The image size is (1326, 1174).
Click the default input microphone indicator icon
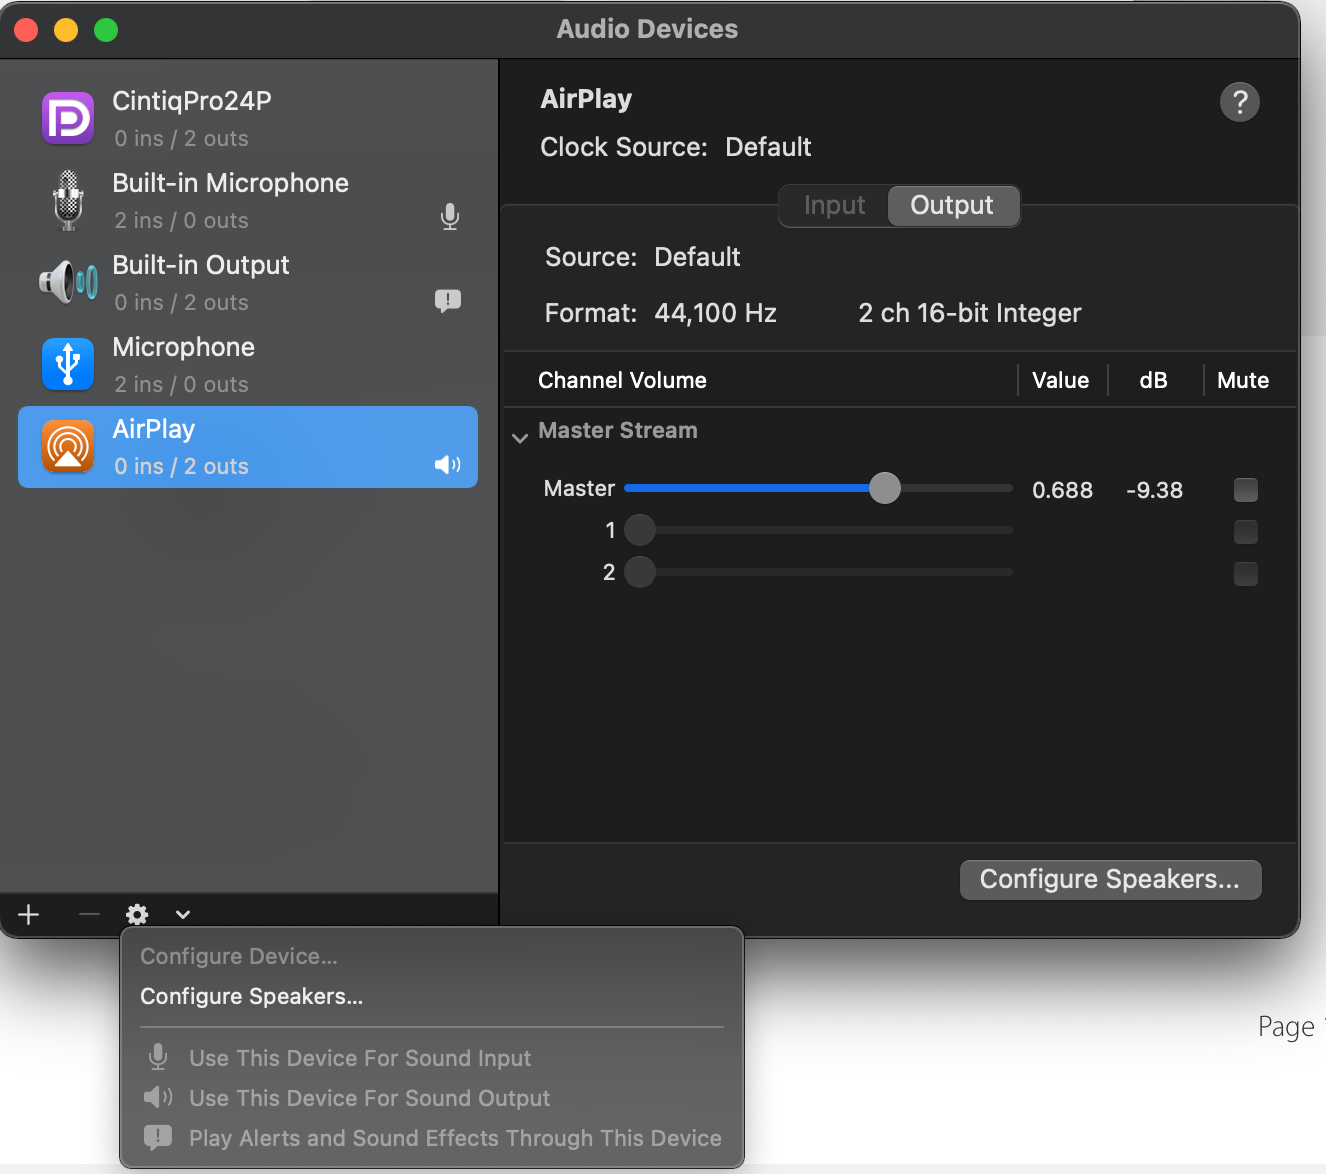pos(450,216)
